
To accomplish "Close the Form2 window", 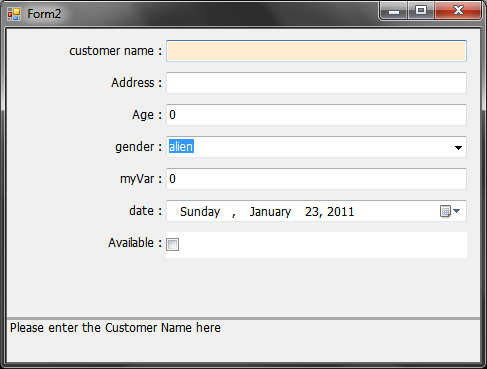I will (x=458, y=11).
